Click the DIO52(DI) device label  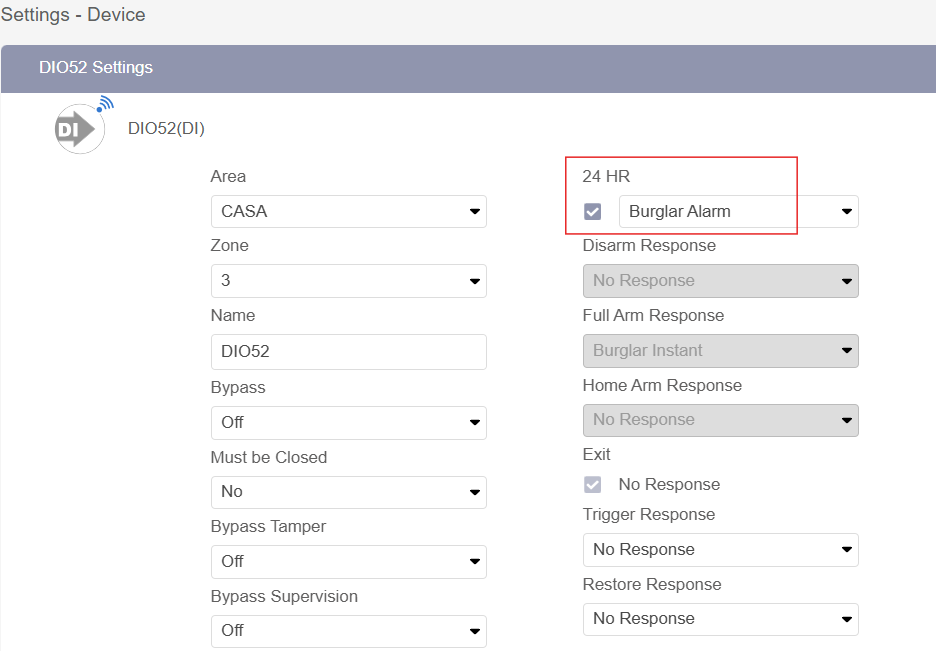[166, 128]
